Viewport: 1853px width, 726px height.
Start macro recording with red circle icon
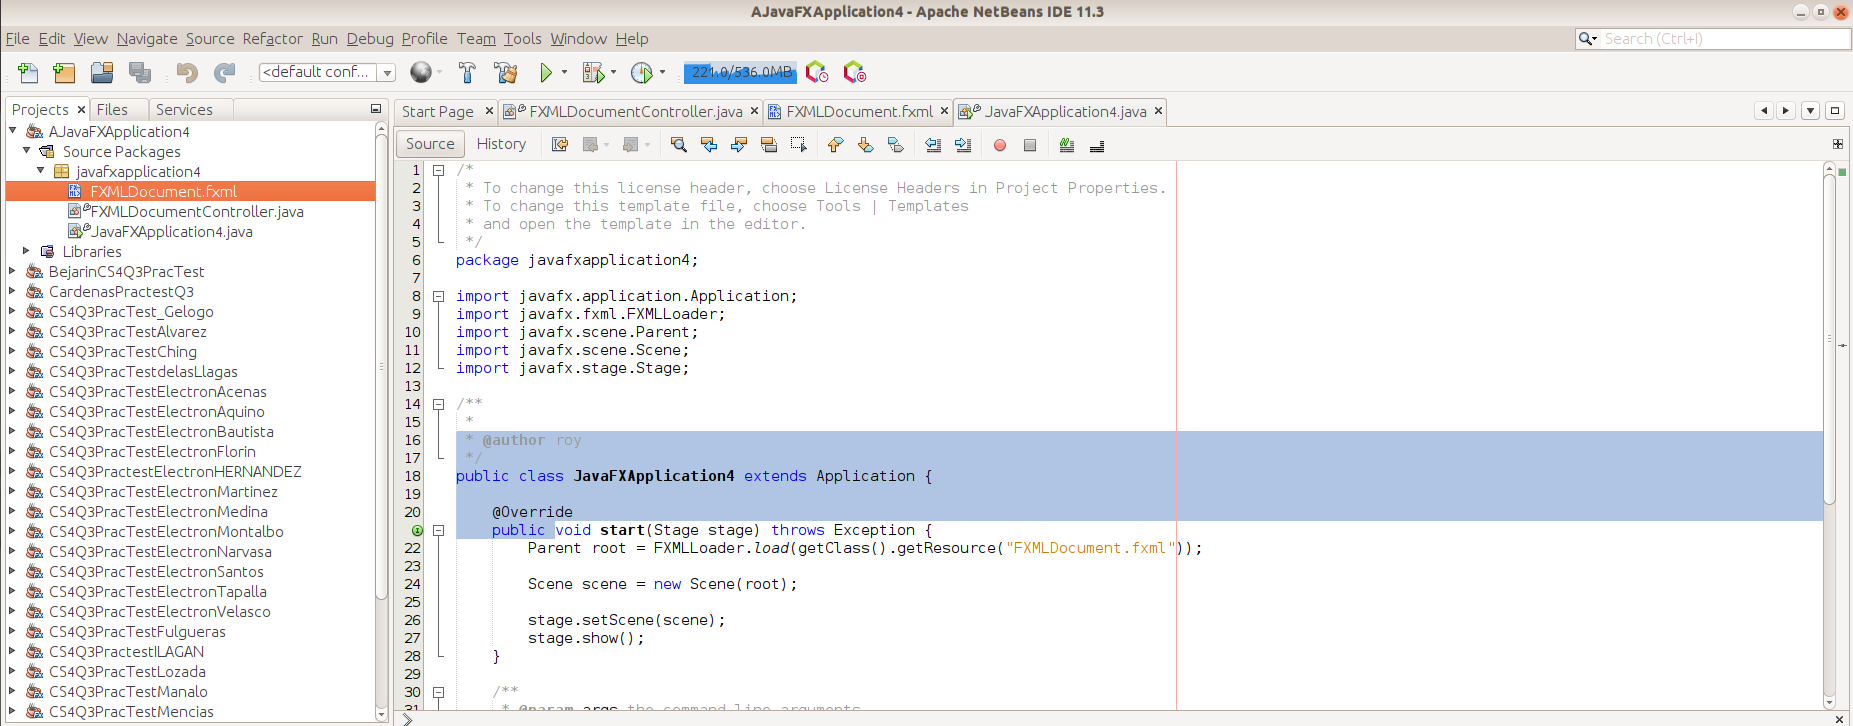1000,145
